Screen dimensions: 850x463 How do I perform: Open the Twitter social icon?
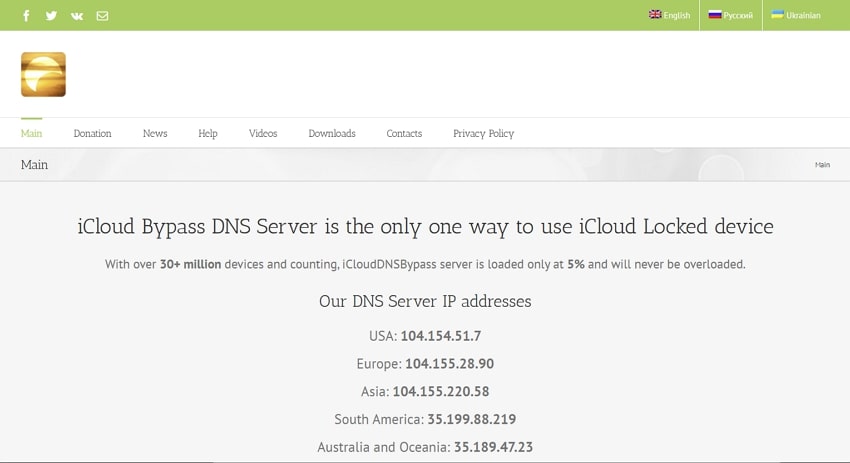click(51, 16)
